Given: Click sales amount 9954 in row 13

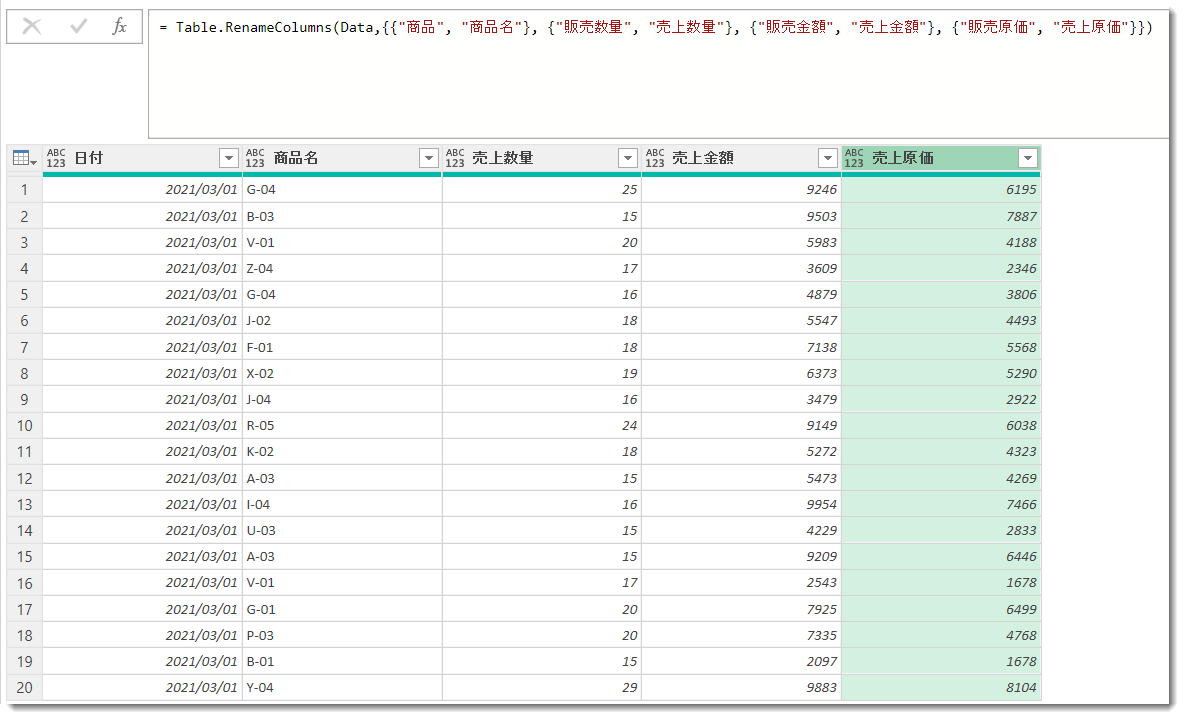Looking at the screenshot, I should [x=741, y=504].
